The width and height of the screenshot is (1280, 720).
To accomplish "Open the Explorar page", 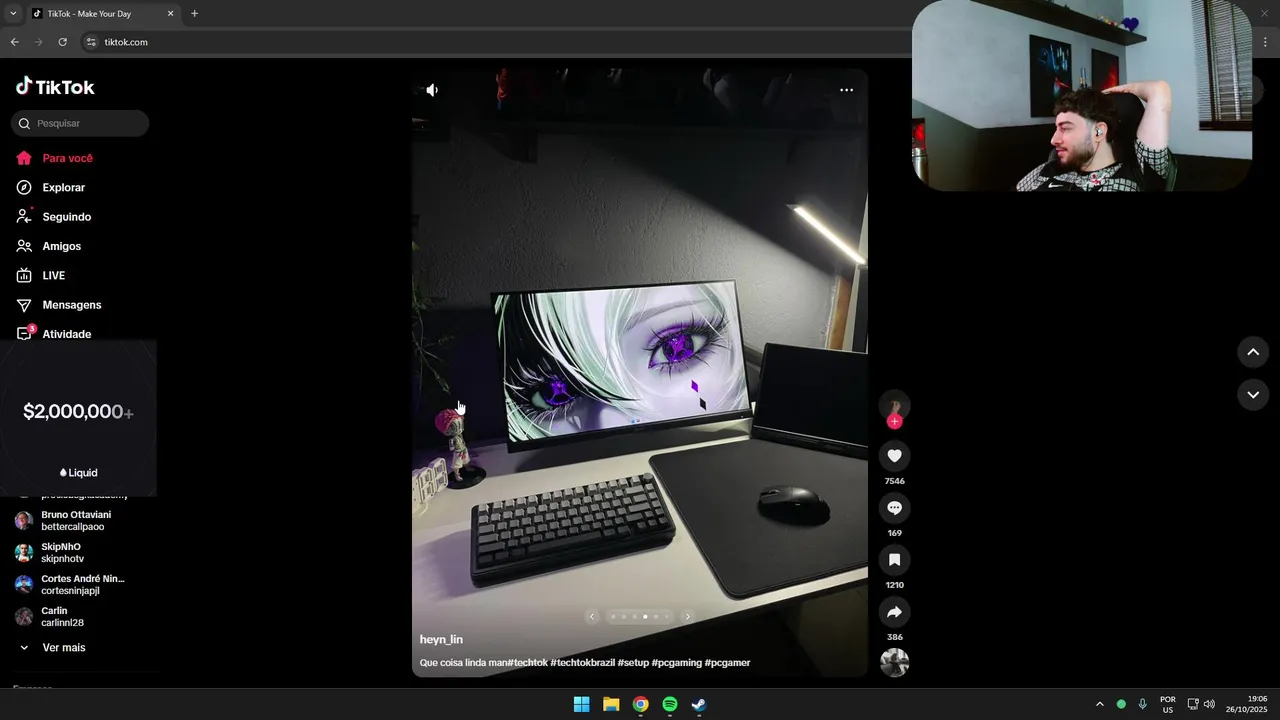I will point(52,187).
